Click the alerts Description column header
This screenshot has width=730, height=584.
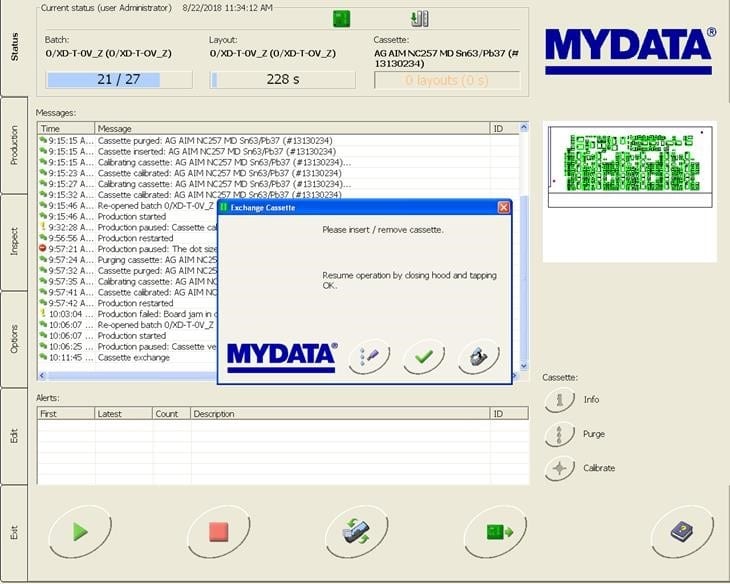click(340, 414)
